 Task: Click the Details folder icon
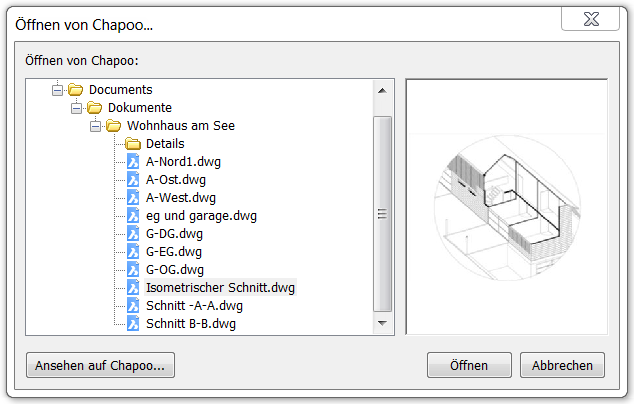click(133, 144)
